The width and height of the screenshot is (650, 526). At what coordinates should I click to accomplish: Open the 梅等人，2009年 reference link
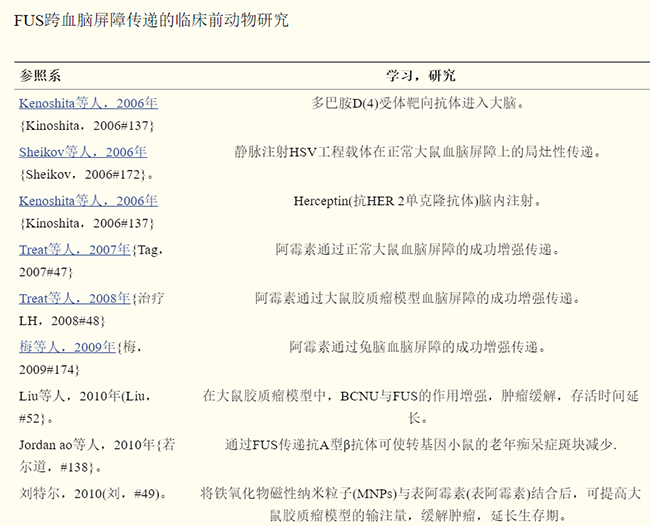click(x=67, y=347)
